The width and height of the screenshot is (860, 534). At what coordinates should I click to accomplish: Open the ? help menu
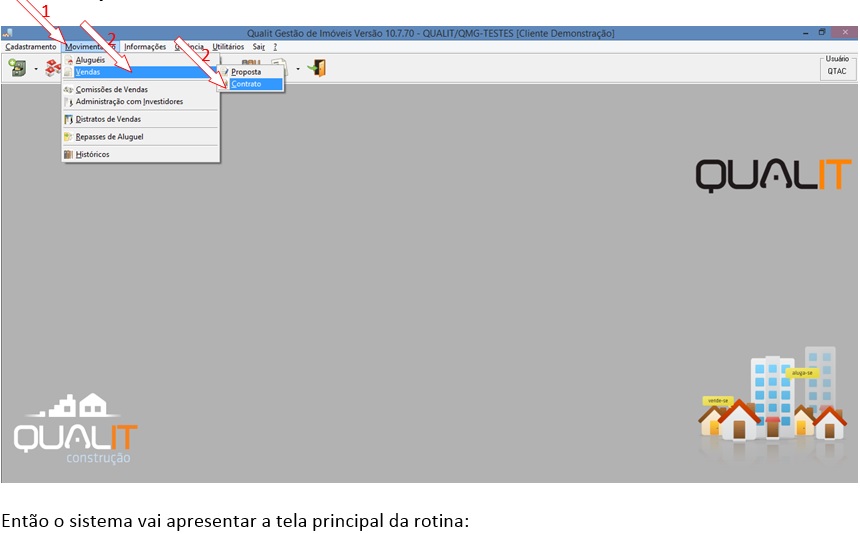[275, 47]
